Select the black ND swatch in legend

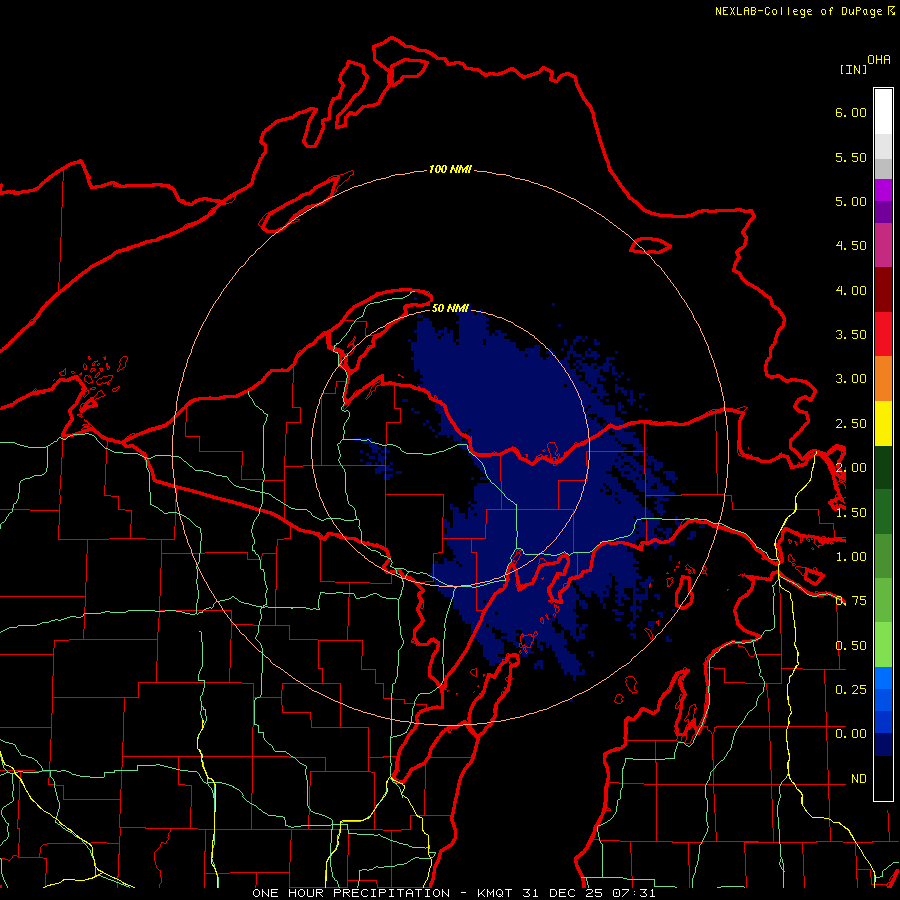[x=883, y=778]
